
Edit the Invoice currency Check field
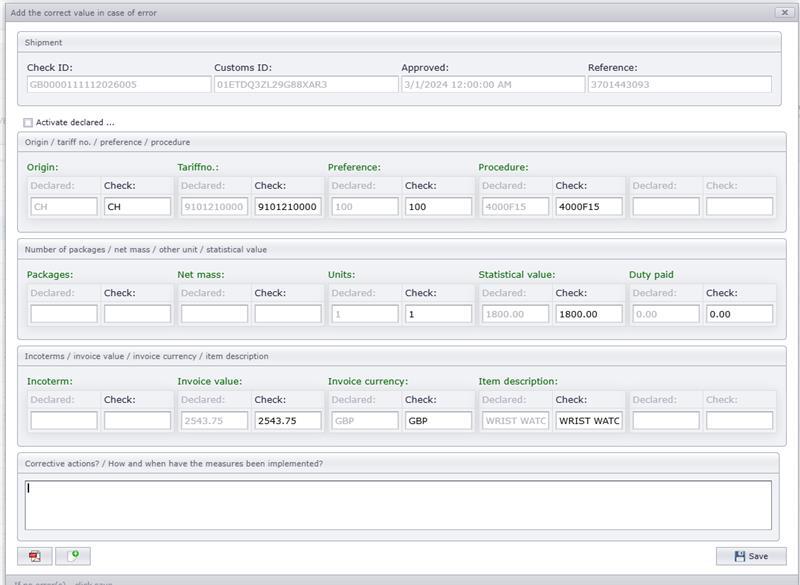point(438,420)
